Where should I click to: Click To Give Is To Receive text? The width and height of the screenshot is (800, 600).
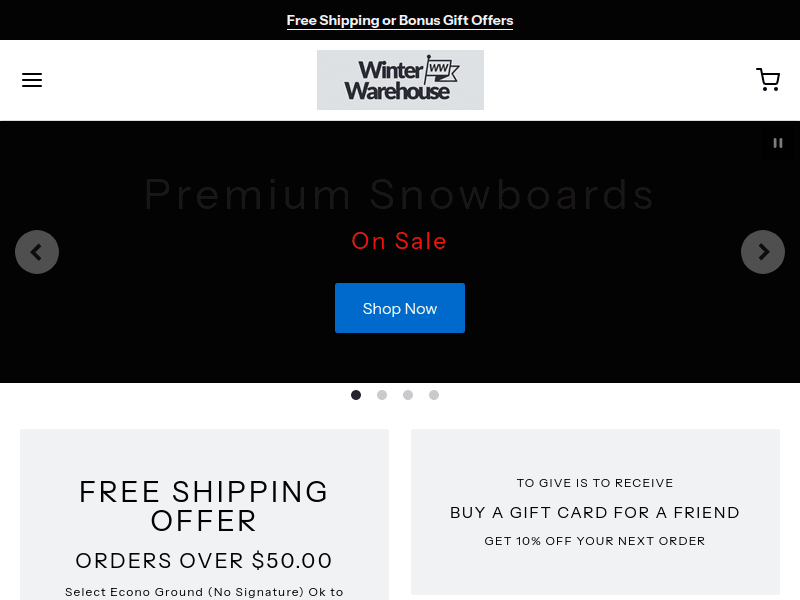coord(595,483)
